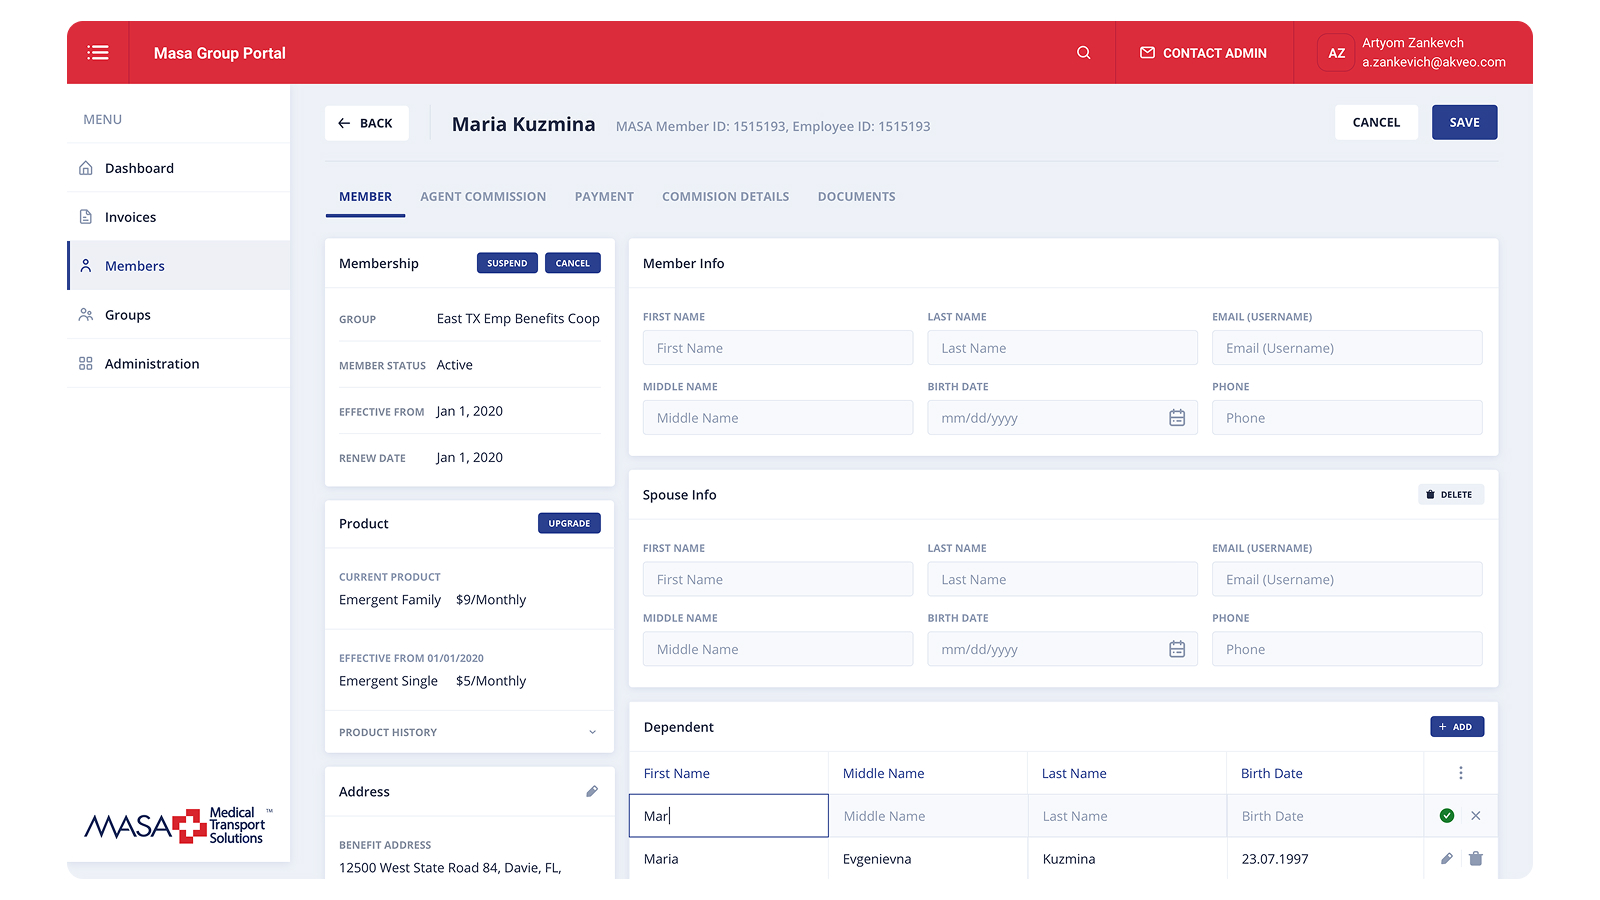Open Member Info birth date calendar
This screenshot has width=1600, height=900.
[1177, 418]
